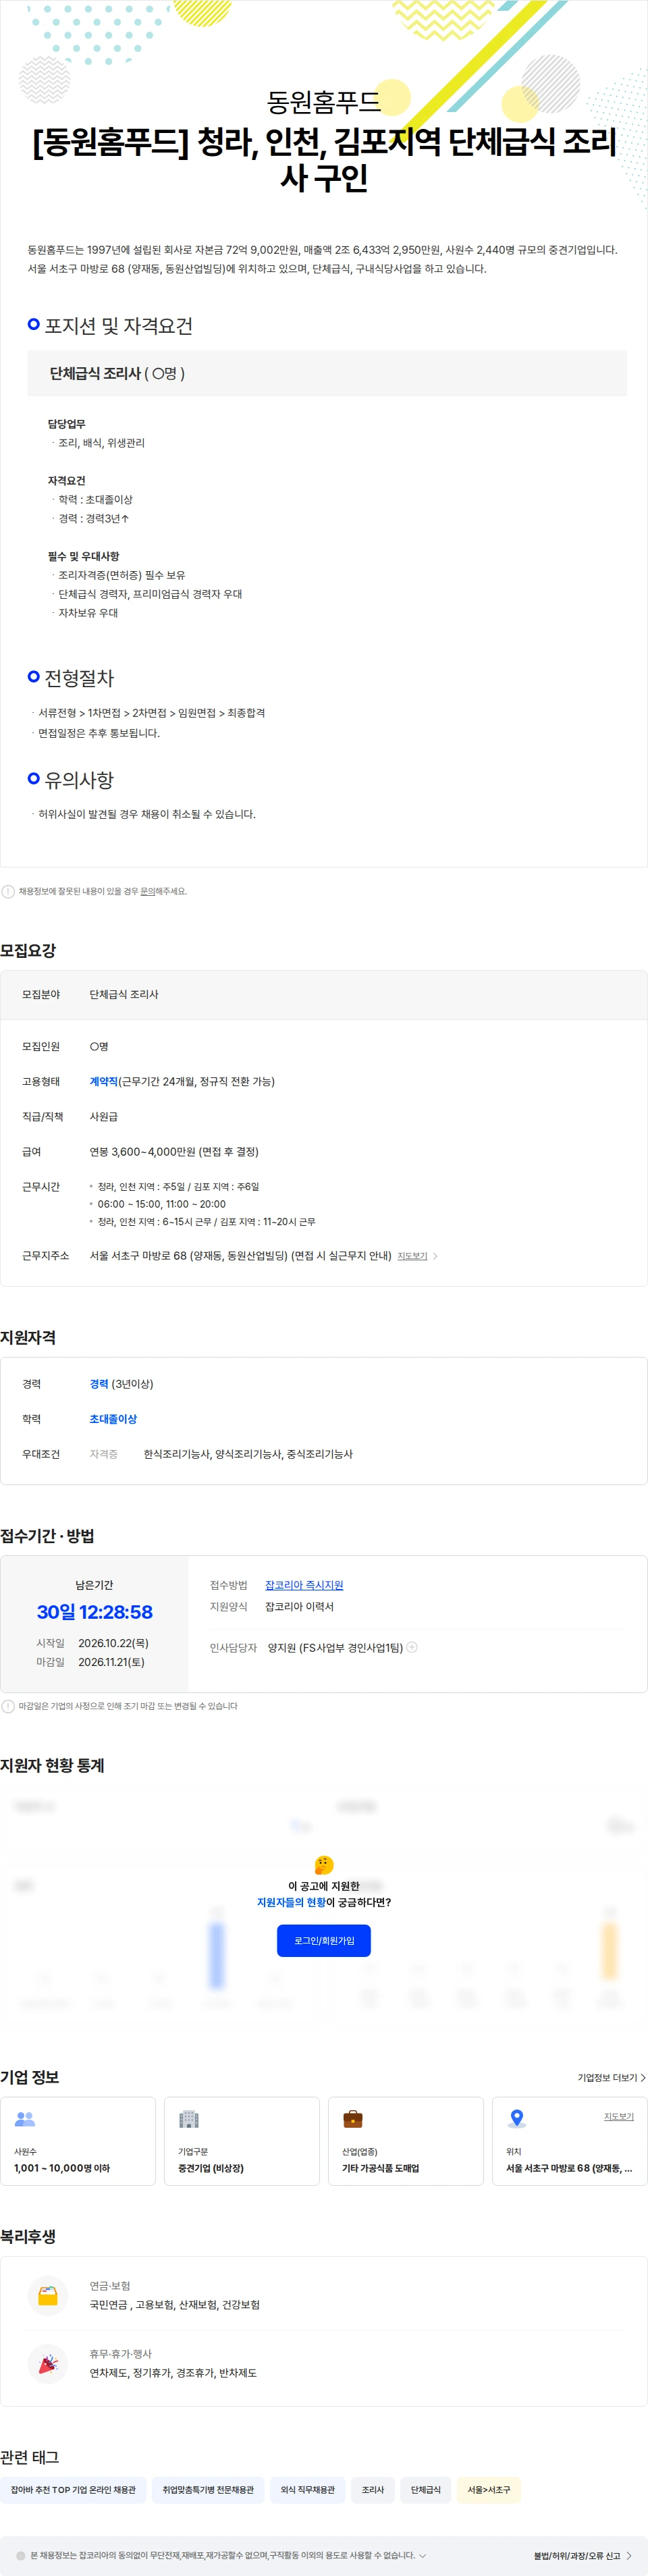
Task: Click the 위치 map pin icon
Action: 517,2118
